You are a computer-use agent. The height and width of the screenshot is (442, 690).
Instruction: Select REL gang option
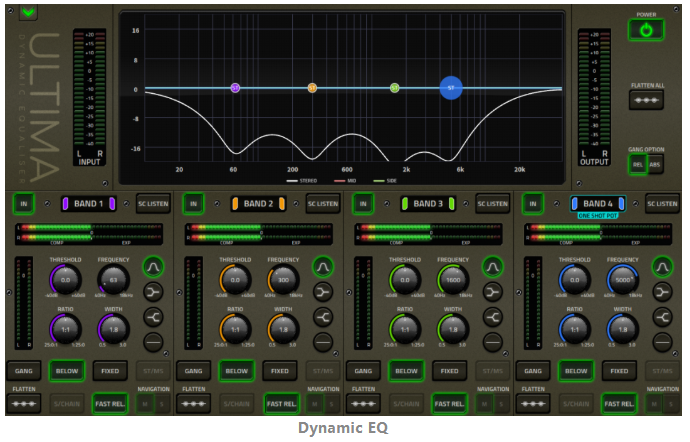pos(636,165)
